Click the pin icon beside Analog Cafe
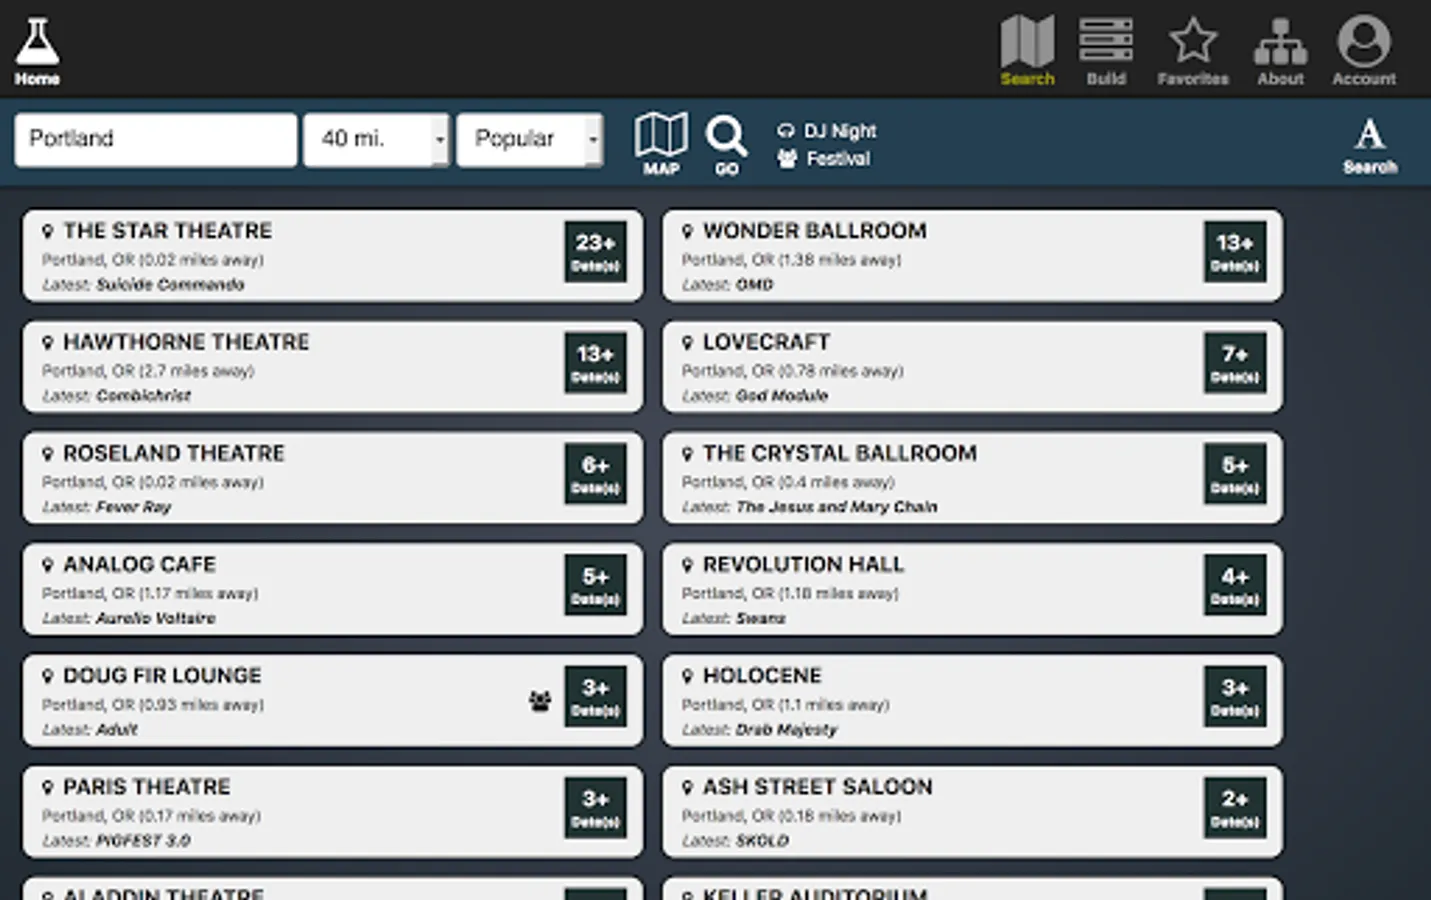 pos(47,564)
